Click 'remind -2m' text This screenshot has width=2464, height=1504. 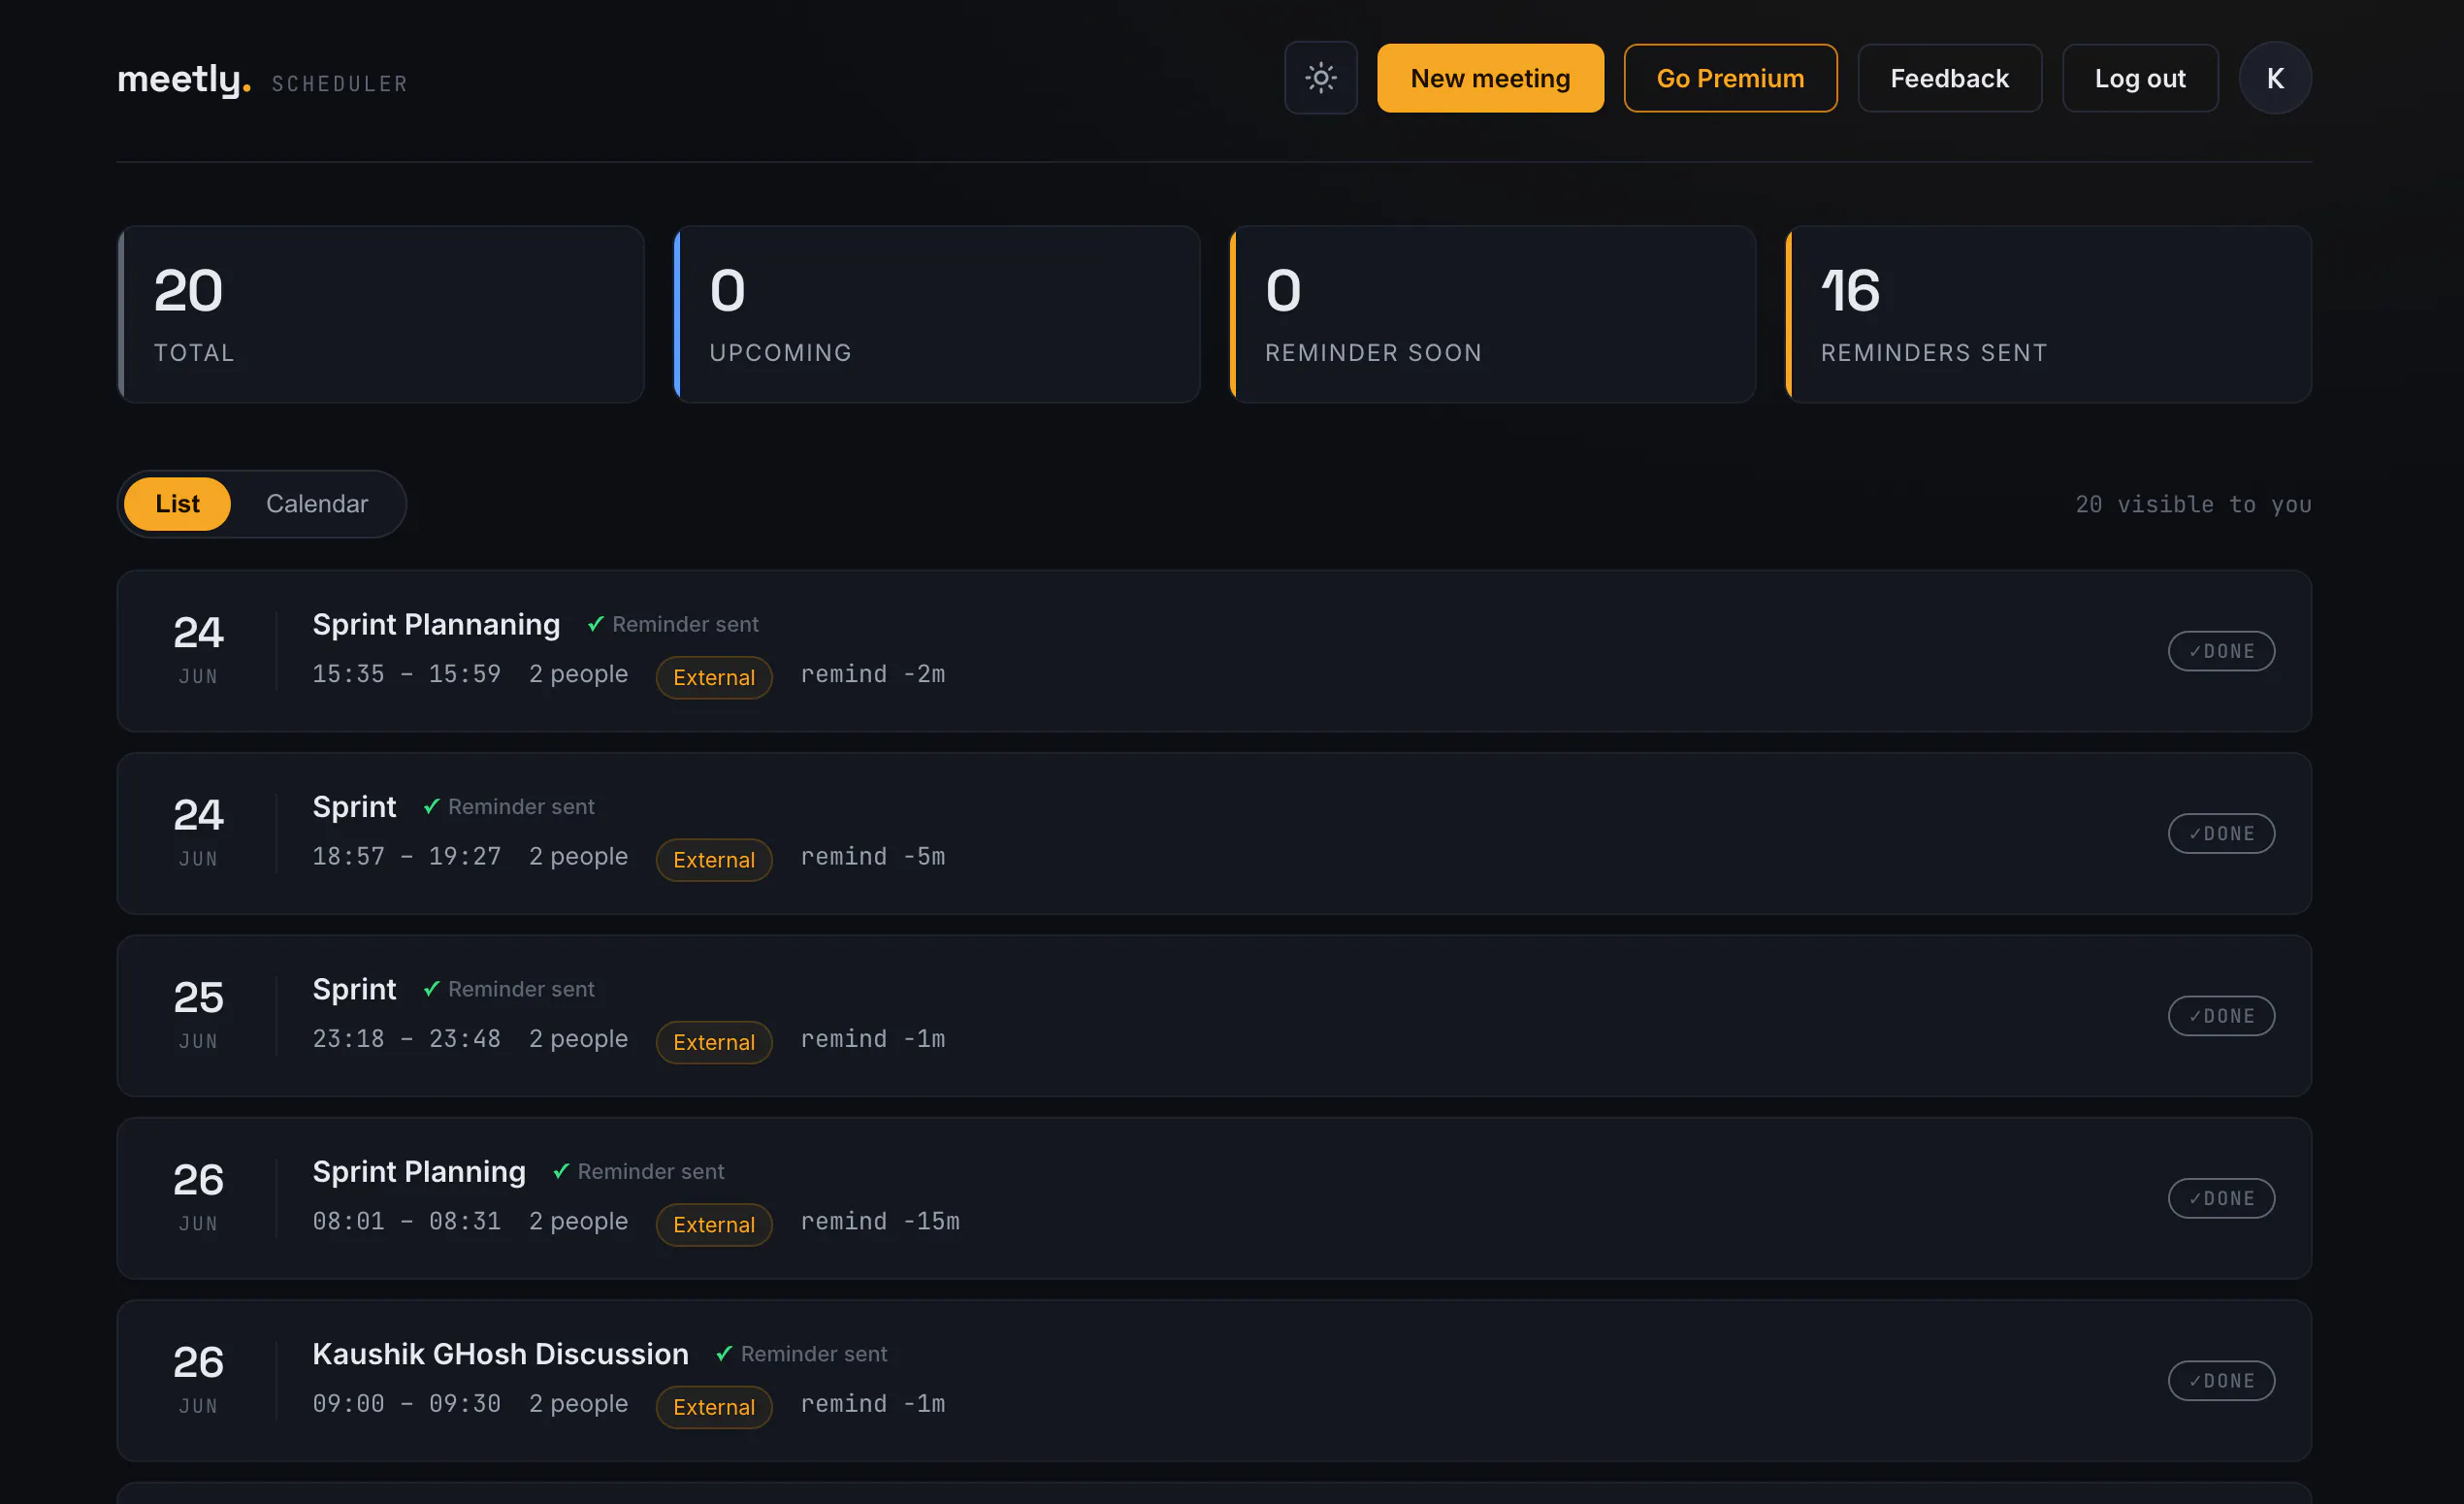click(873, 675)
